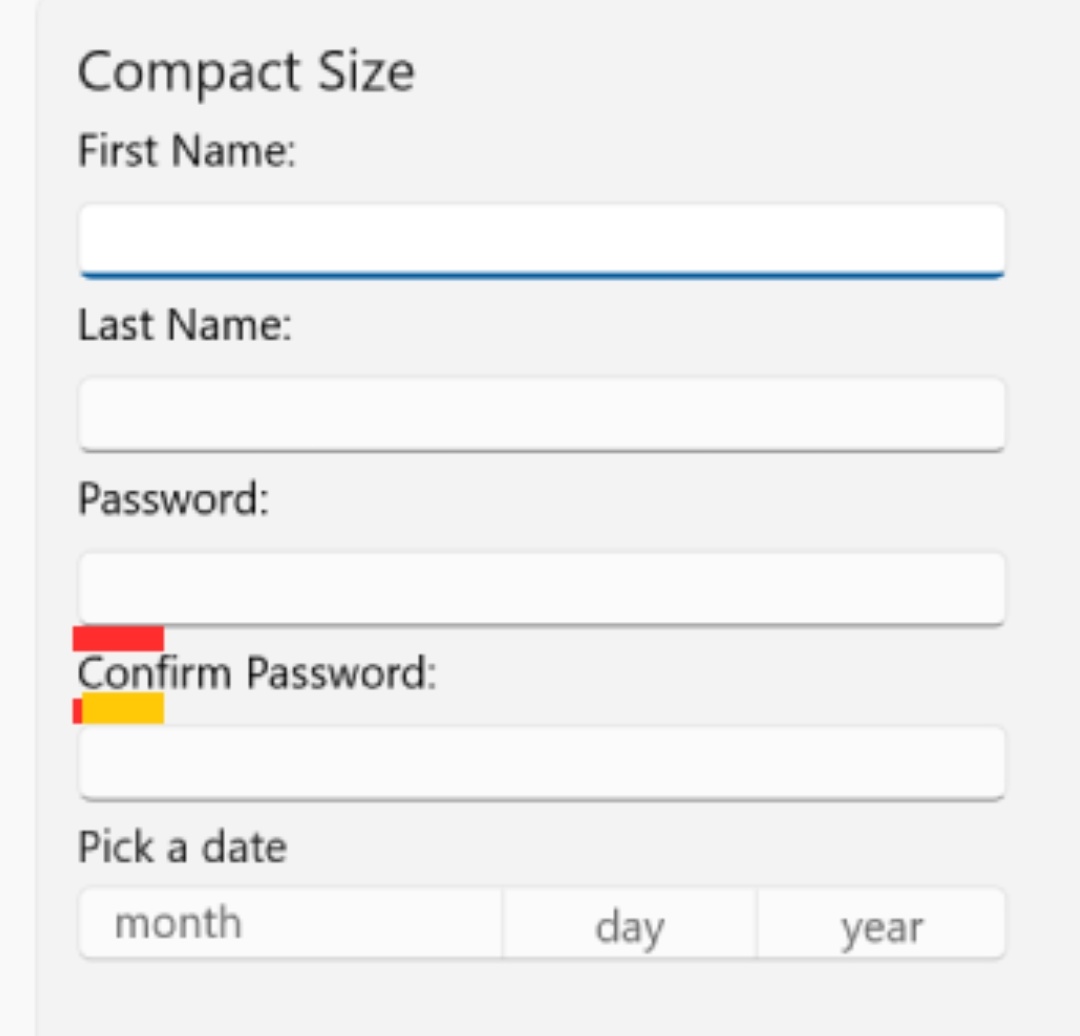The width and height of the screenshot is (1080, 1036).
Task: Open the day selector in the date picker
Action: (630, 925)
